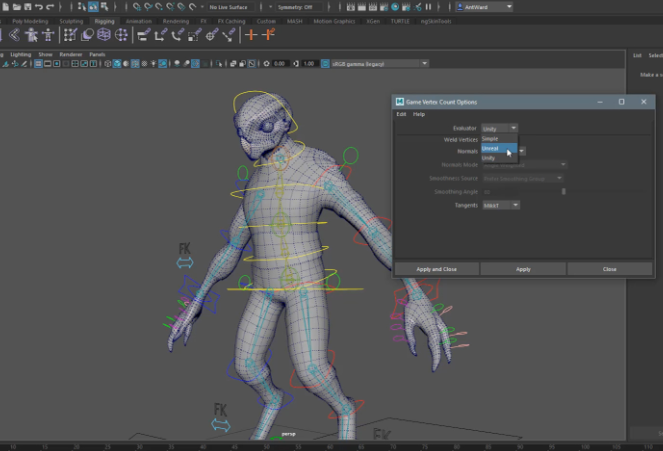Click the orange plus locator shelf icon
The width and height of the screenshot is (663, 451).
click(250, 34)
